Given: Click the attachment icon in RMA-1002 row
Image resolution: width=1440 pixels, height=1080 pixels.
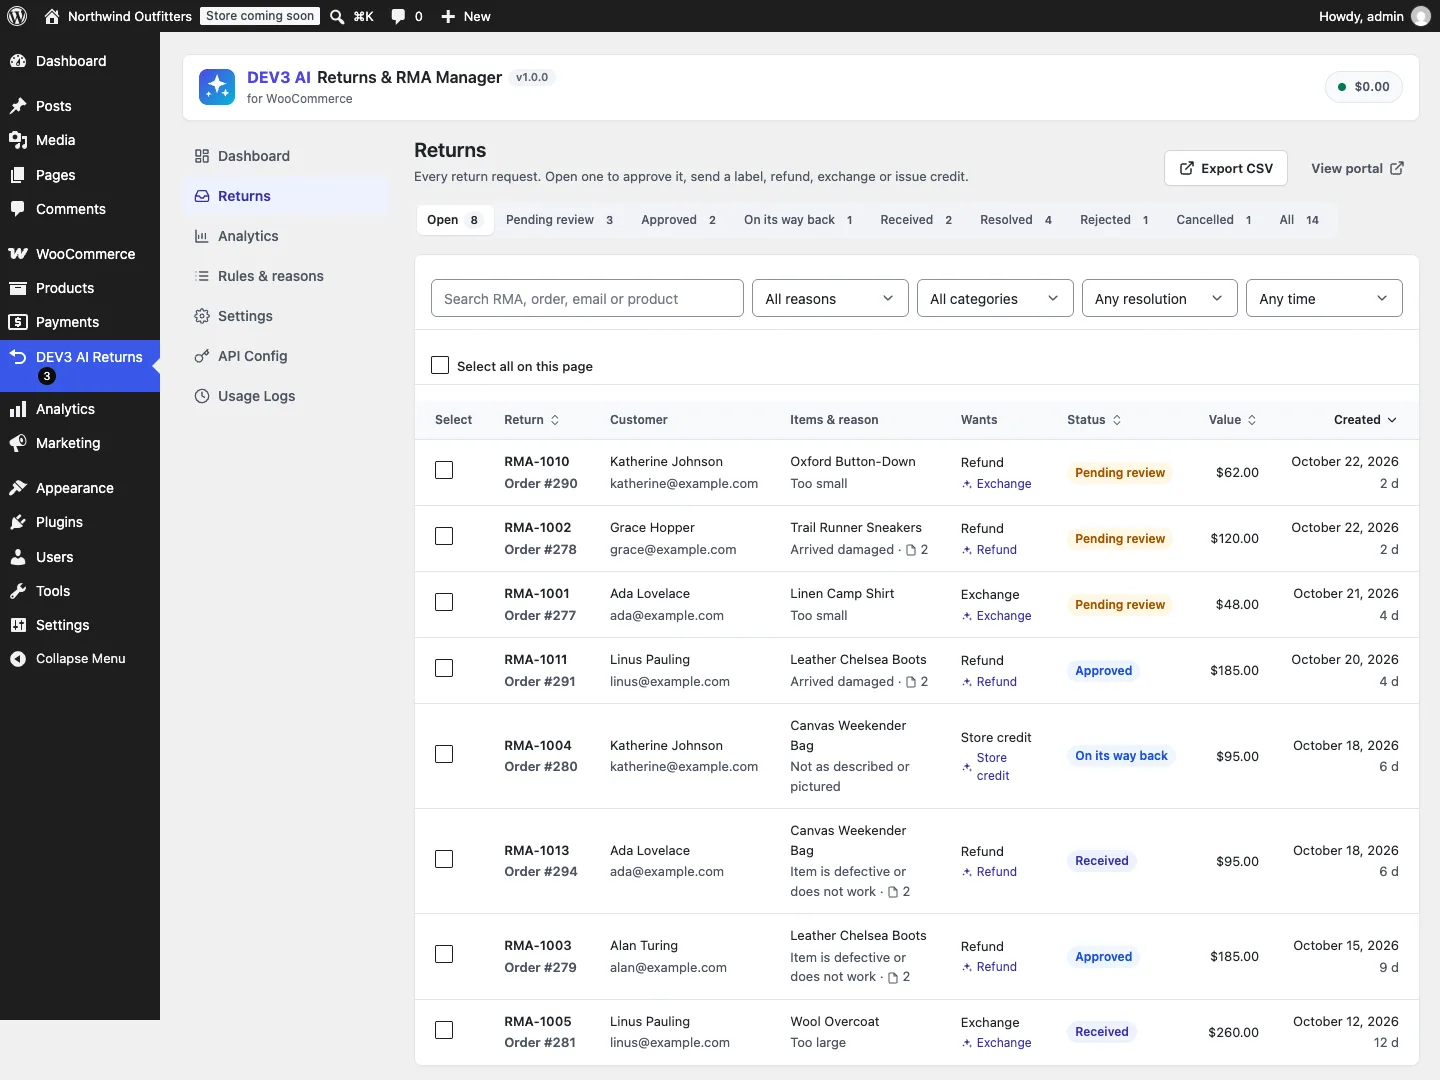Looking at the screenshot, I should pos(911,550).
